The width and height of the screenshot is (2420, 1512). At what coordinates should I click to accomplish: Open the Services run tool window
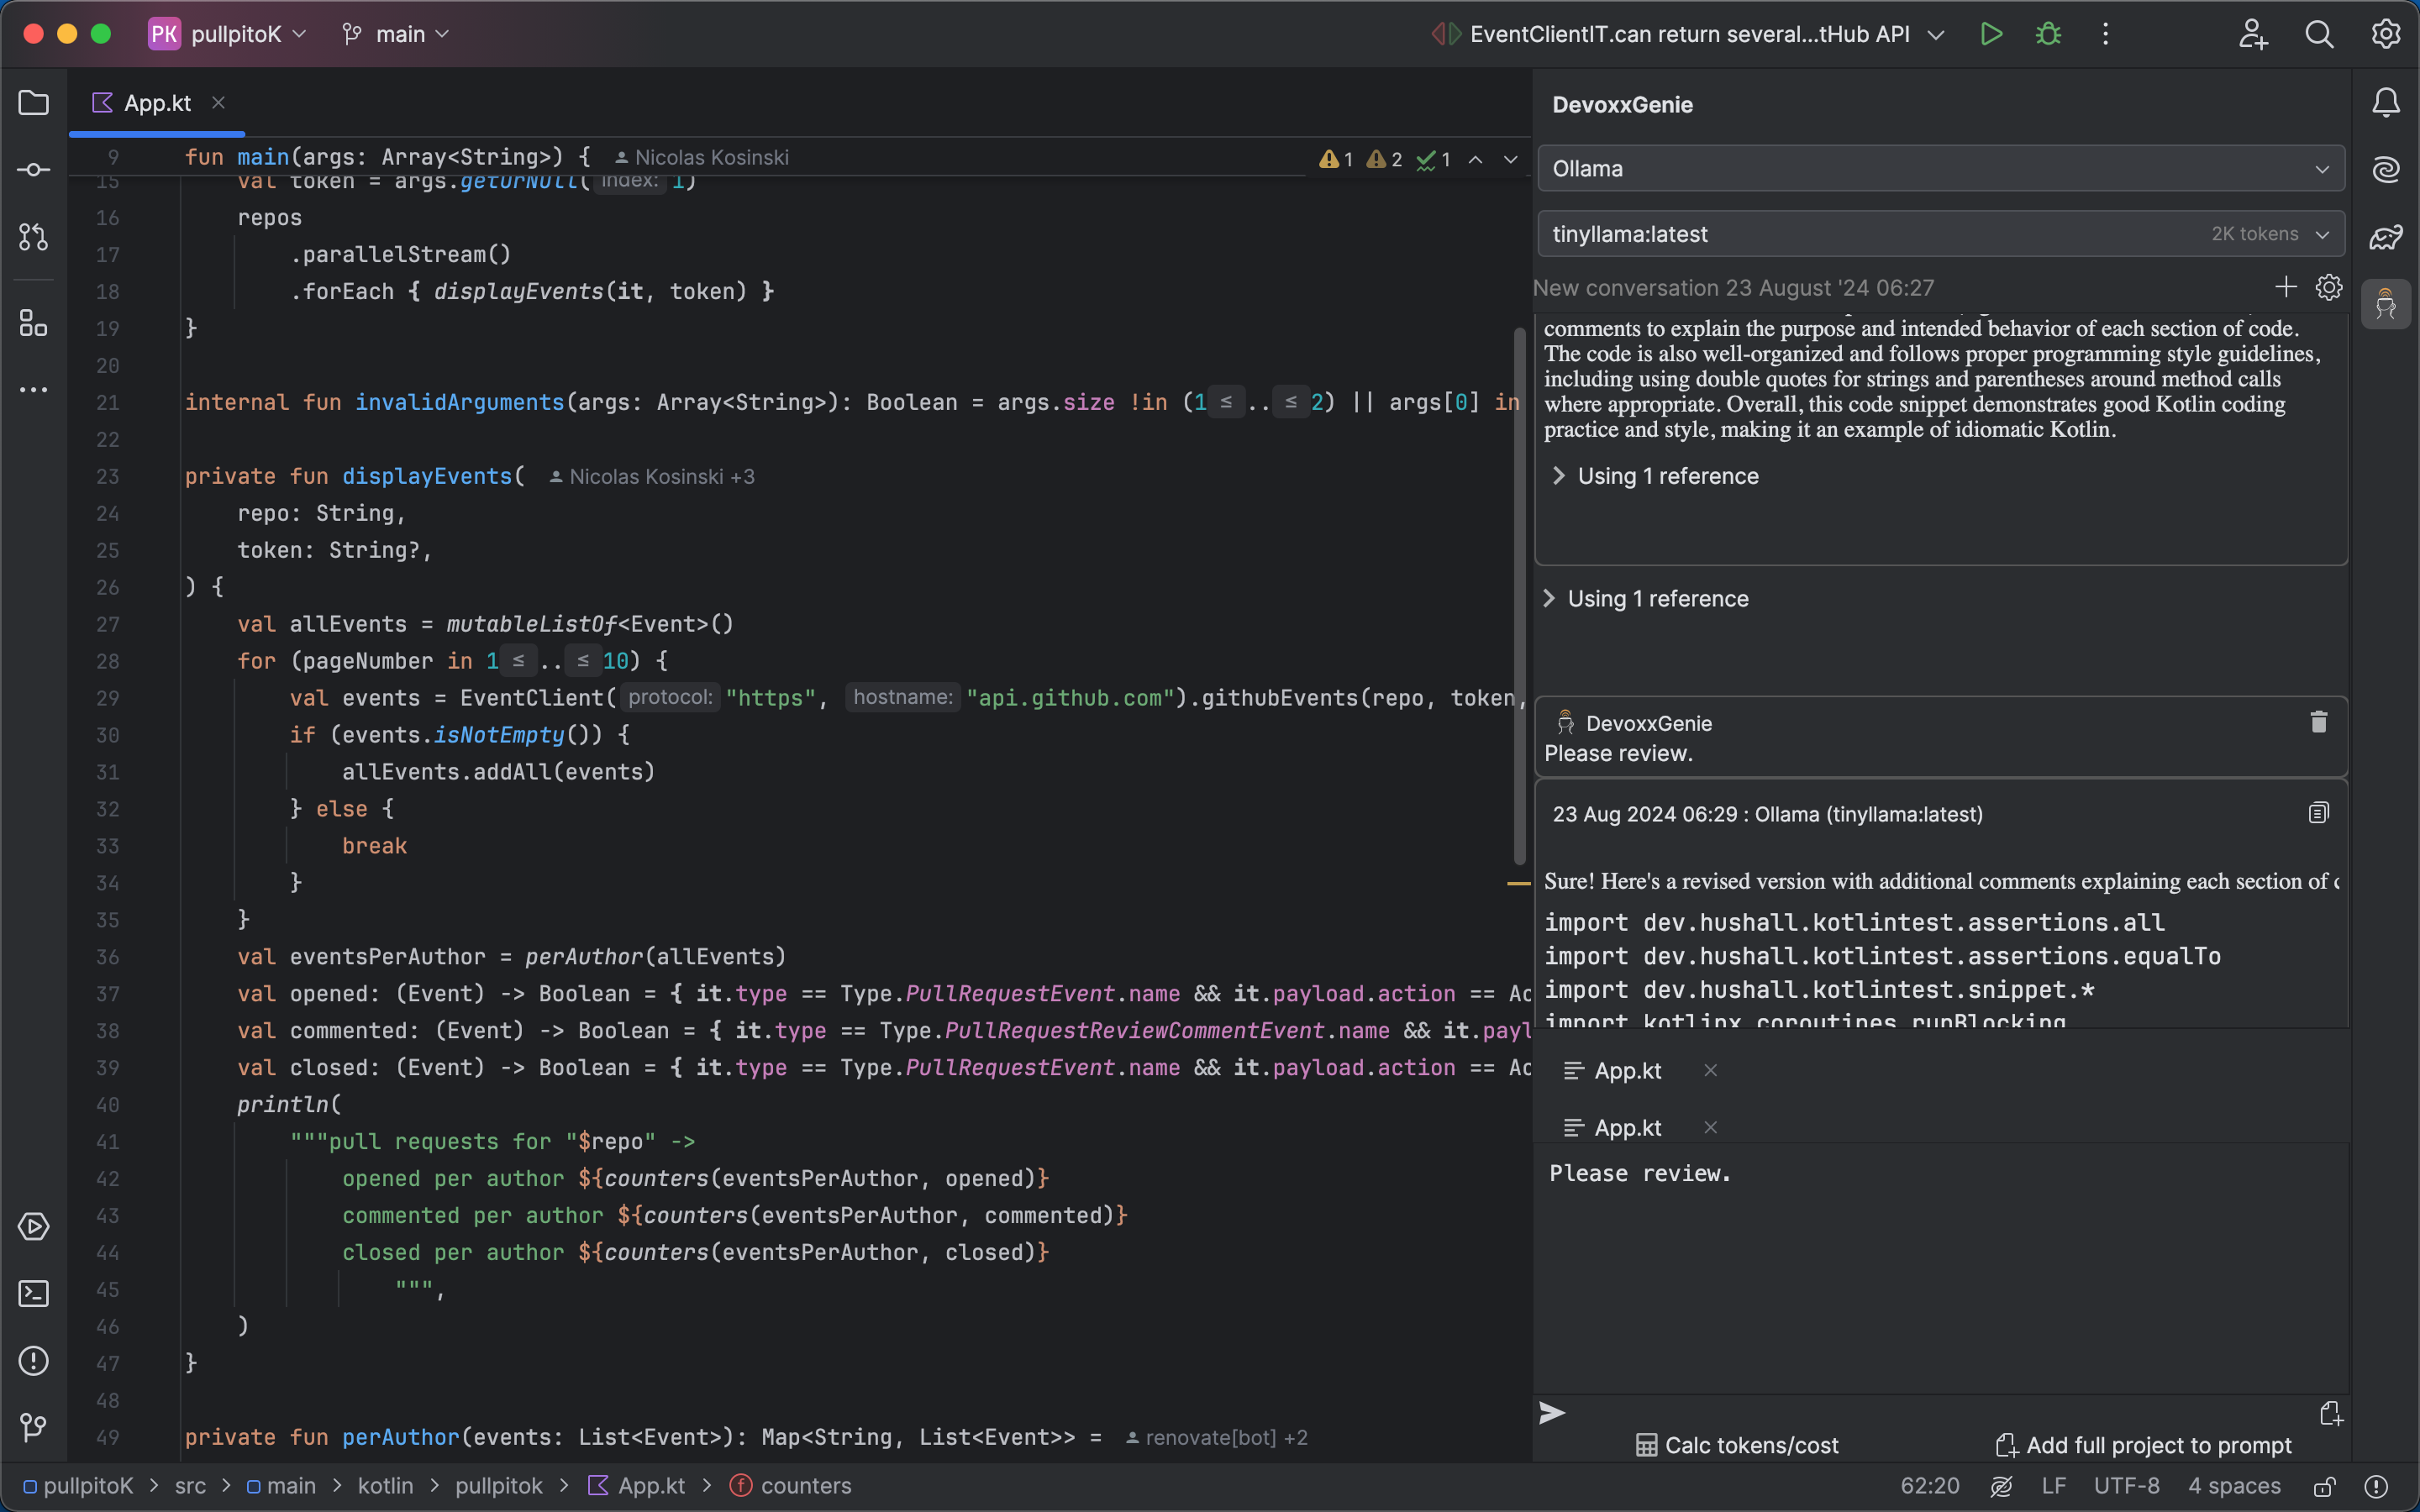33,1226
